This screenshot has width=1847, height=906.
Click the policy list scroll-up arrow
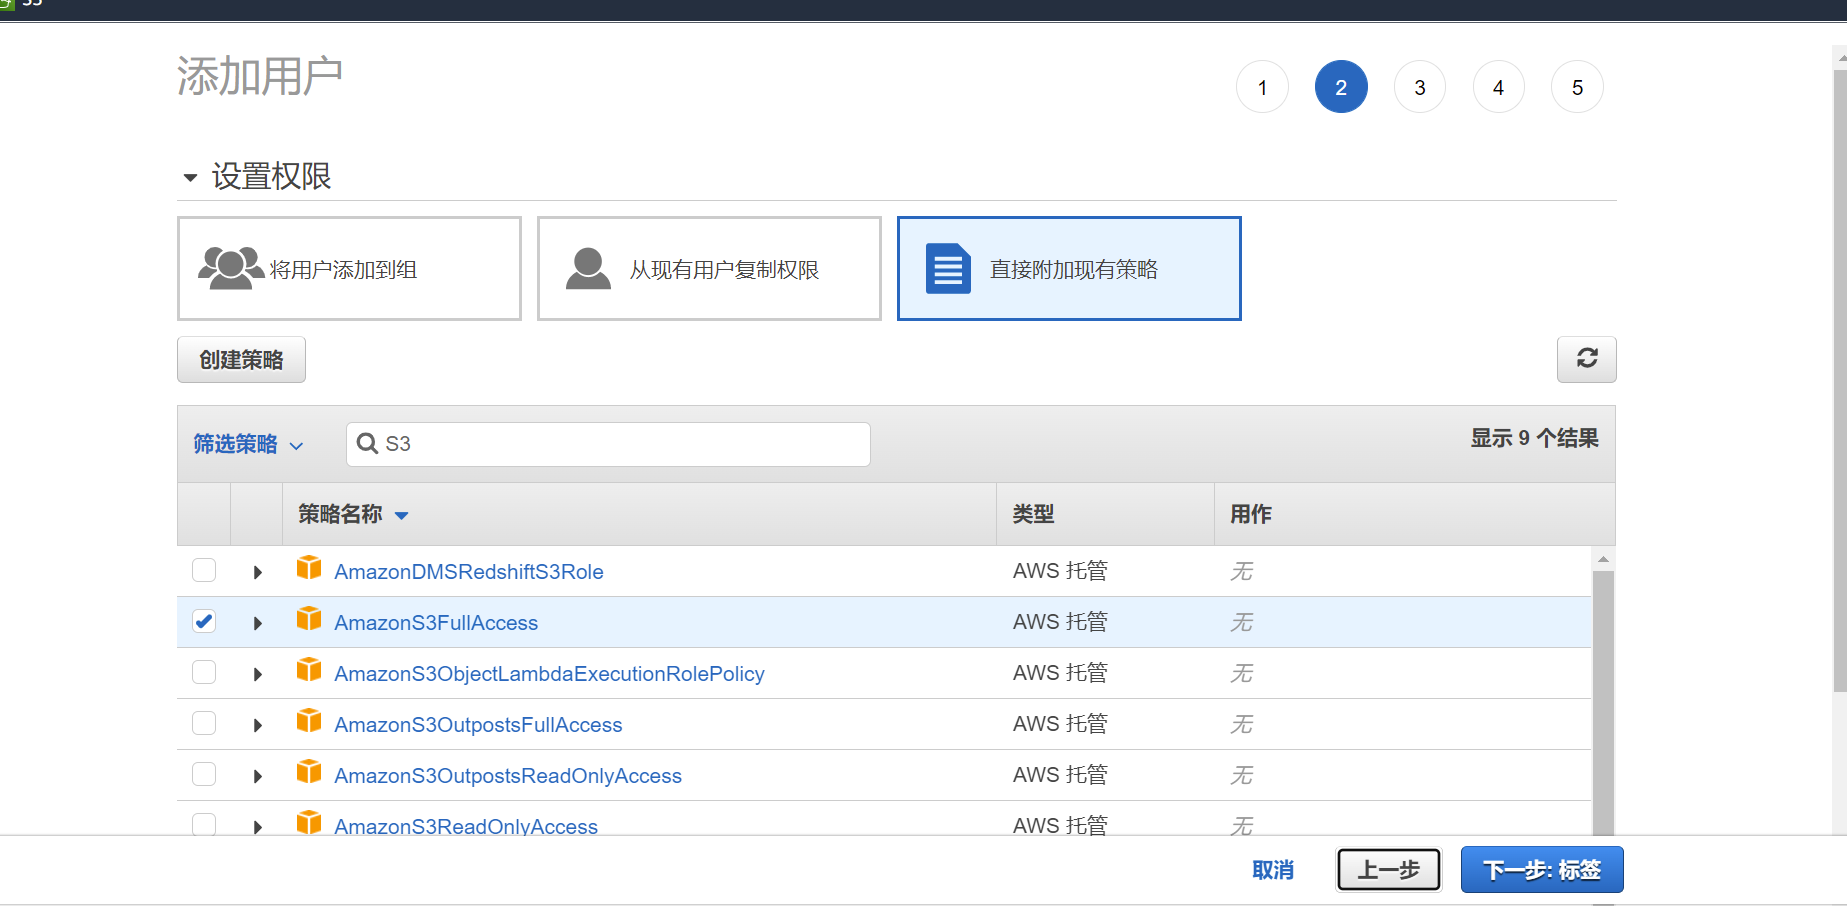tap(1603, 559)
